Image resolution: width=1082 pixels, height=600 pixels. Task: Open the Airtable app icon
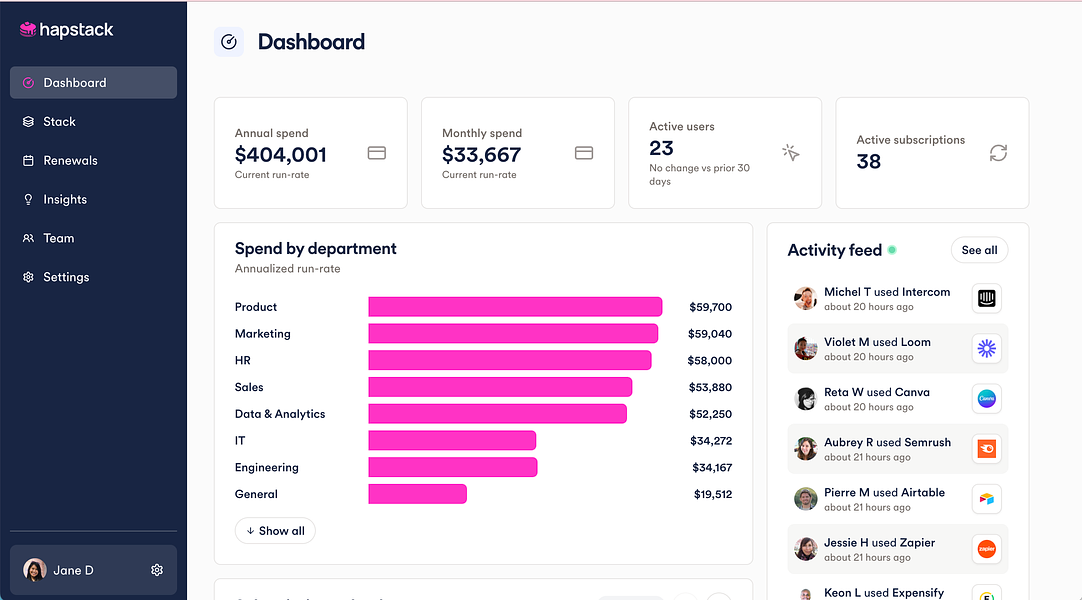[x=986, y=499]
